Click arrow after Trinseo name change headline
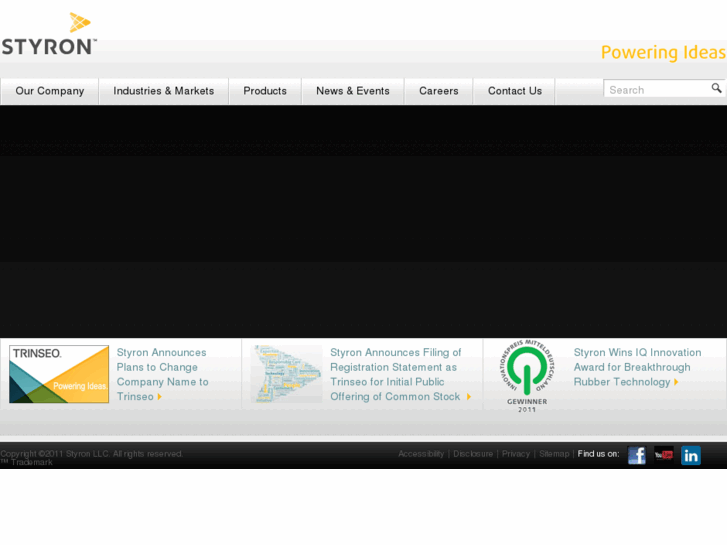The image size is (727, 545). pos(159,397)
